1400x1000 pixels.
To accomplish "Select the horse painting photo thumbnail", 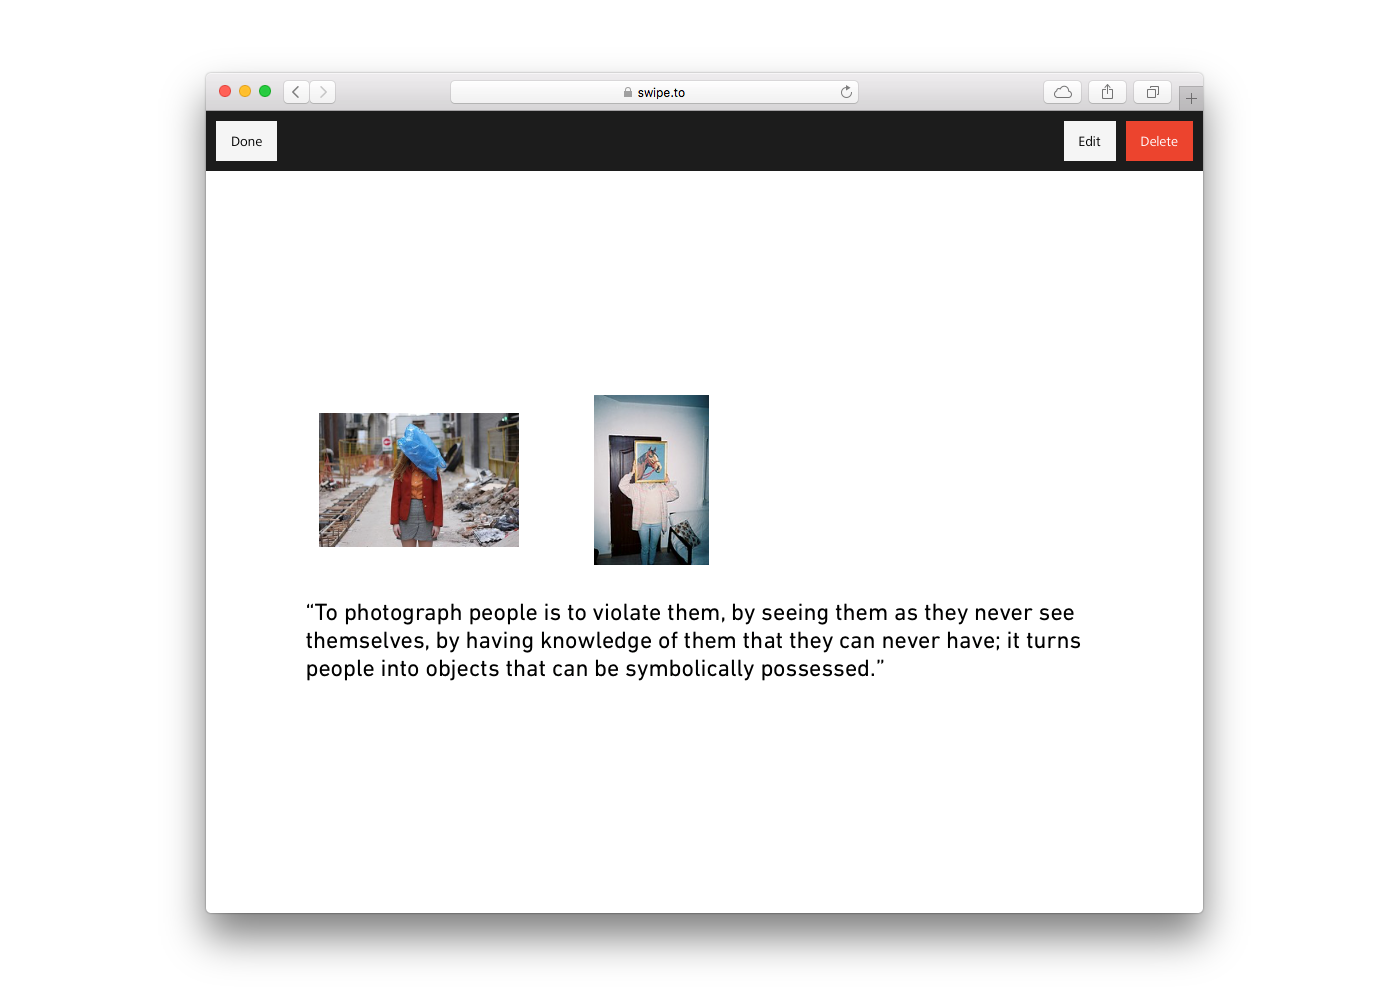I will pos(651,480).
